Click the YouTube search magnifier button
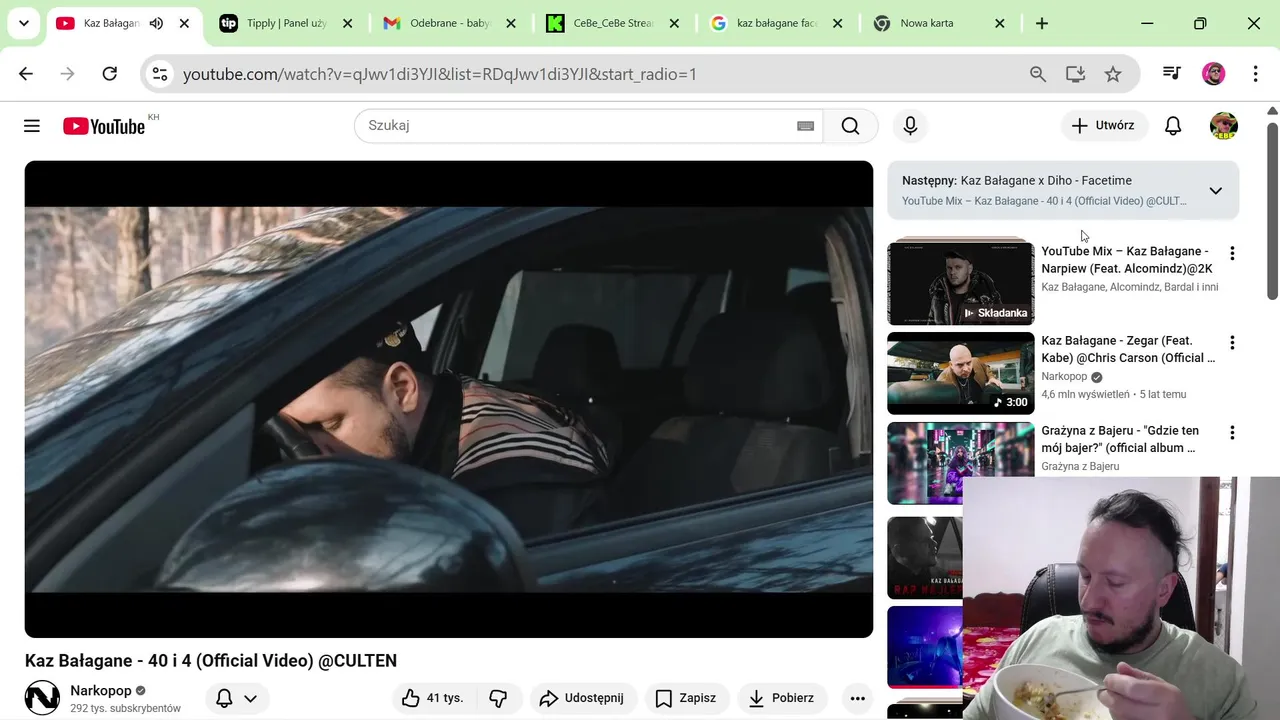Image resolution: width=1280 pixels, height=720 pixels. pyautogui.click(x=850, y=125)
